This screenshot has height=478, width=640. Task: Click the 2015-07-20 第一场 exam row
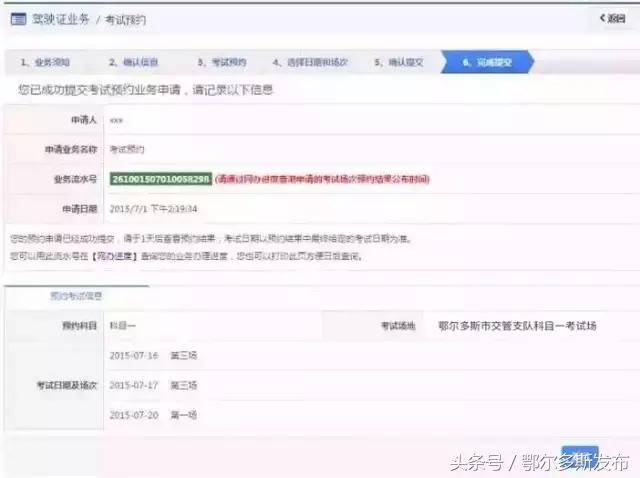tap(153, 415)
